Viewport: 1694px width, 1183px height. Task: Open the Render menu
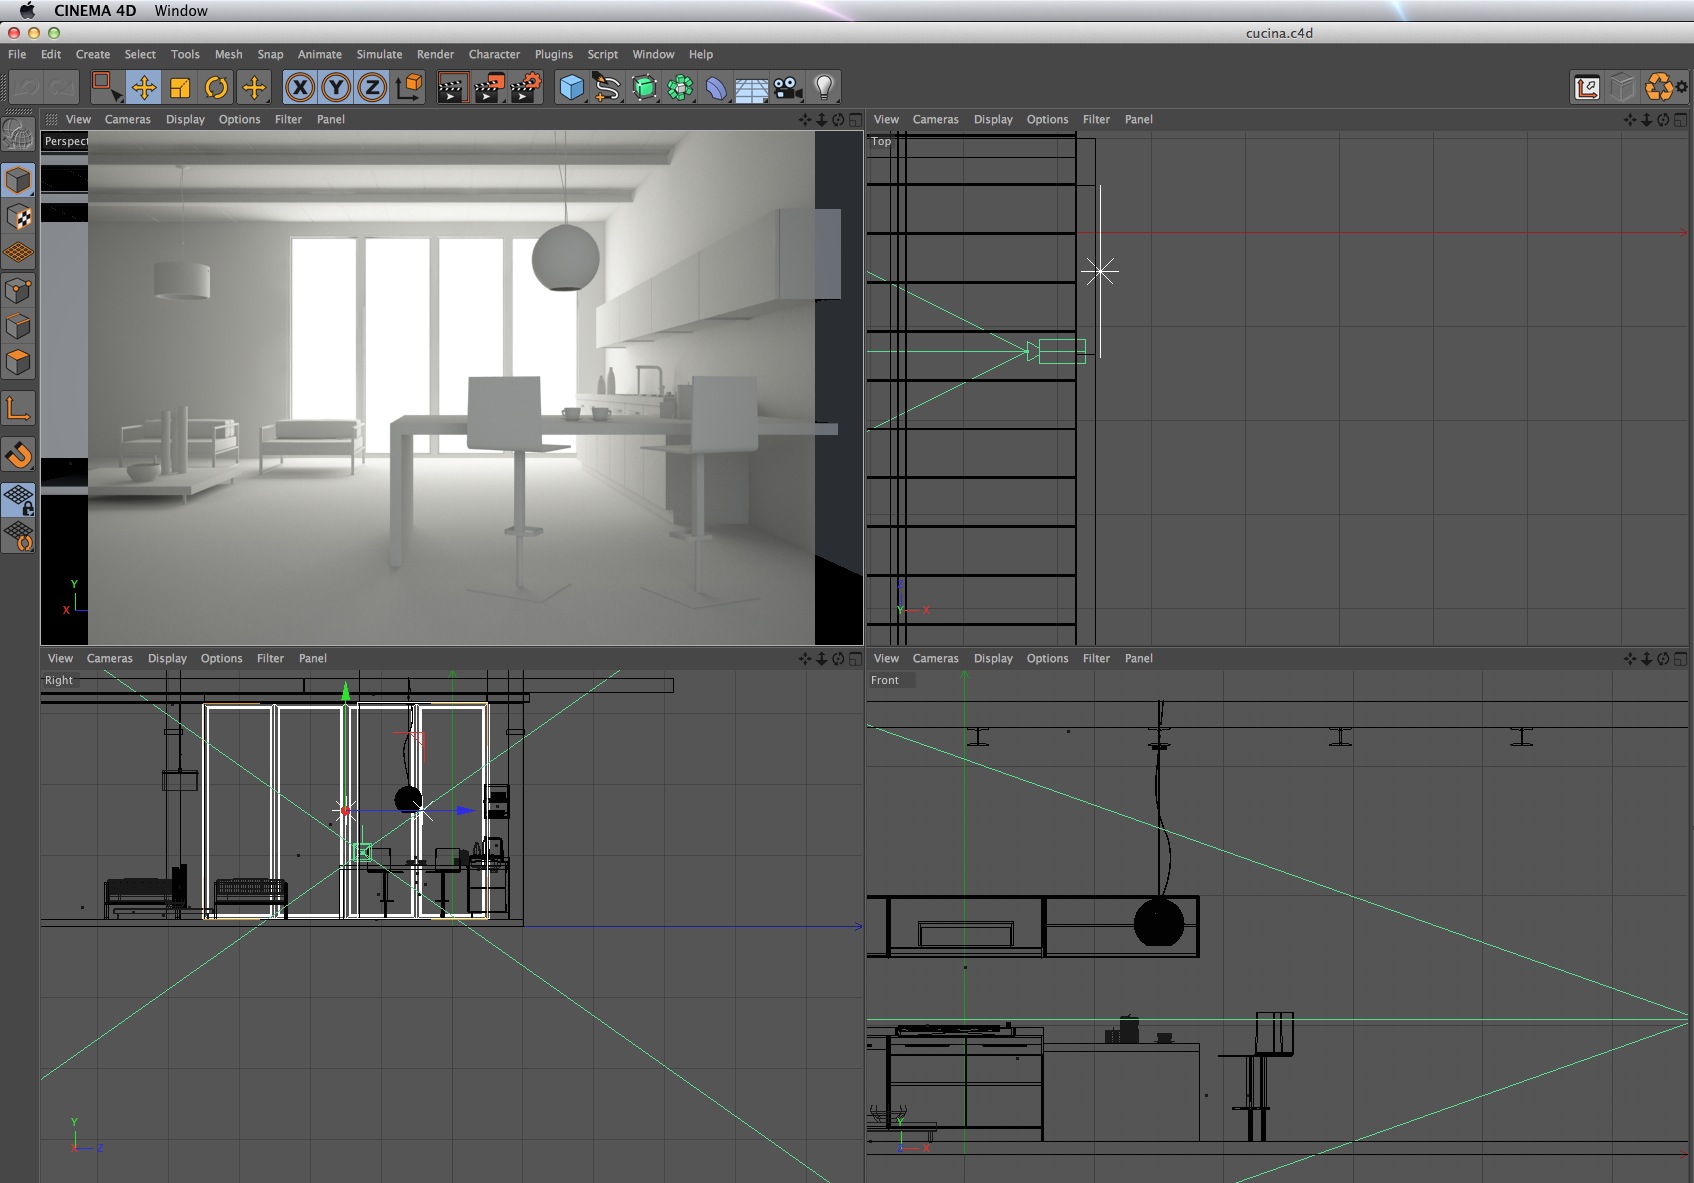click(435, 54)
